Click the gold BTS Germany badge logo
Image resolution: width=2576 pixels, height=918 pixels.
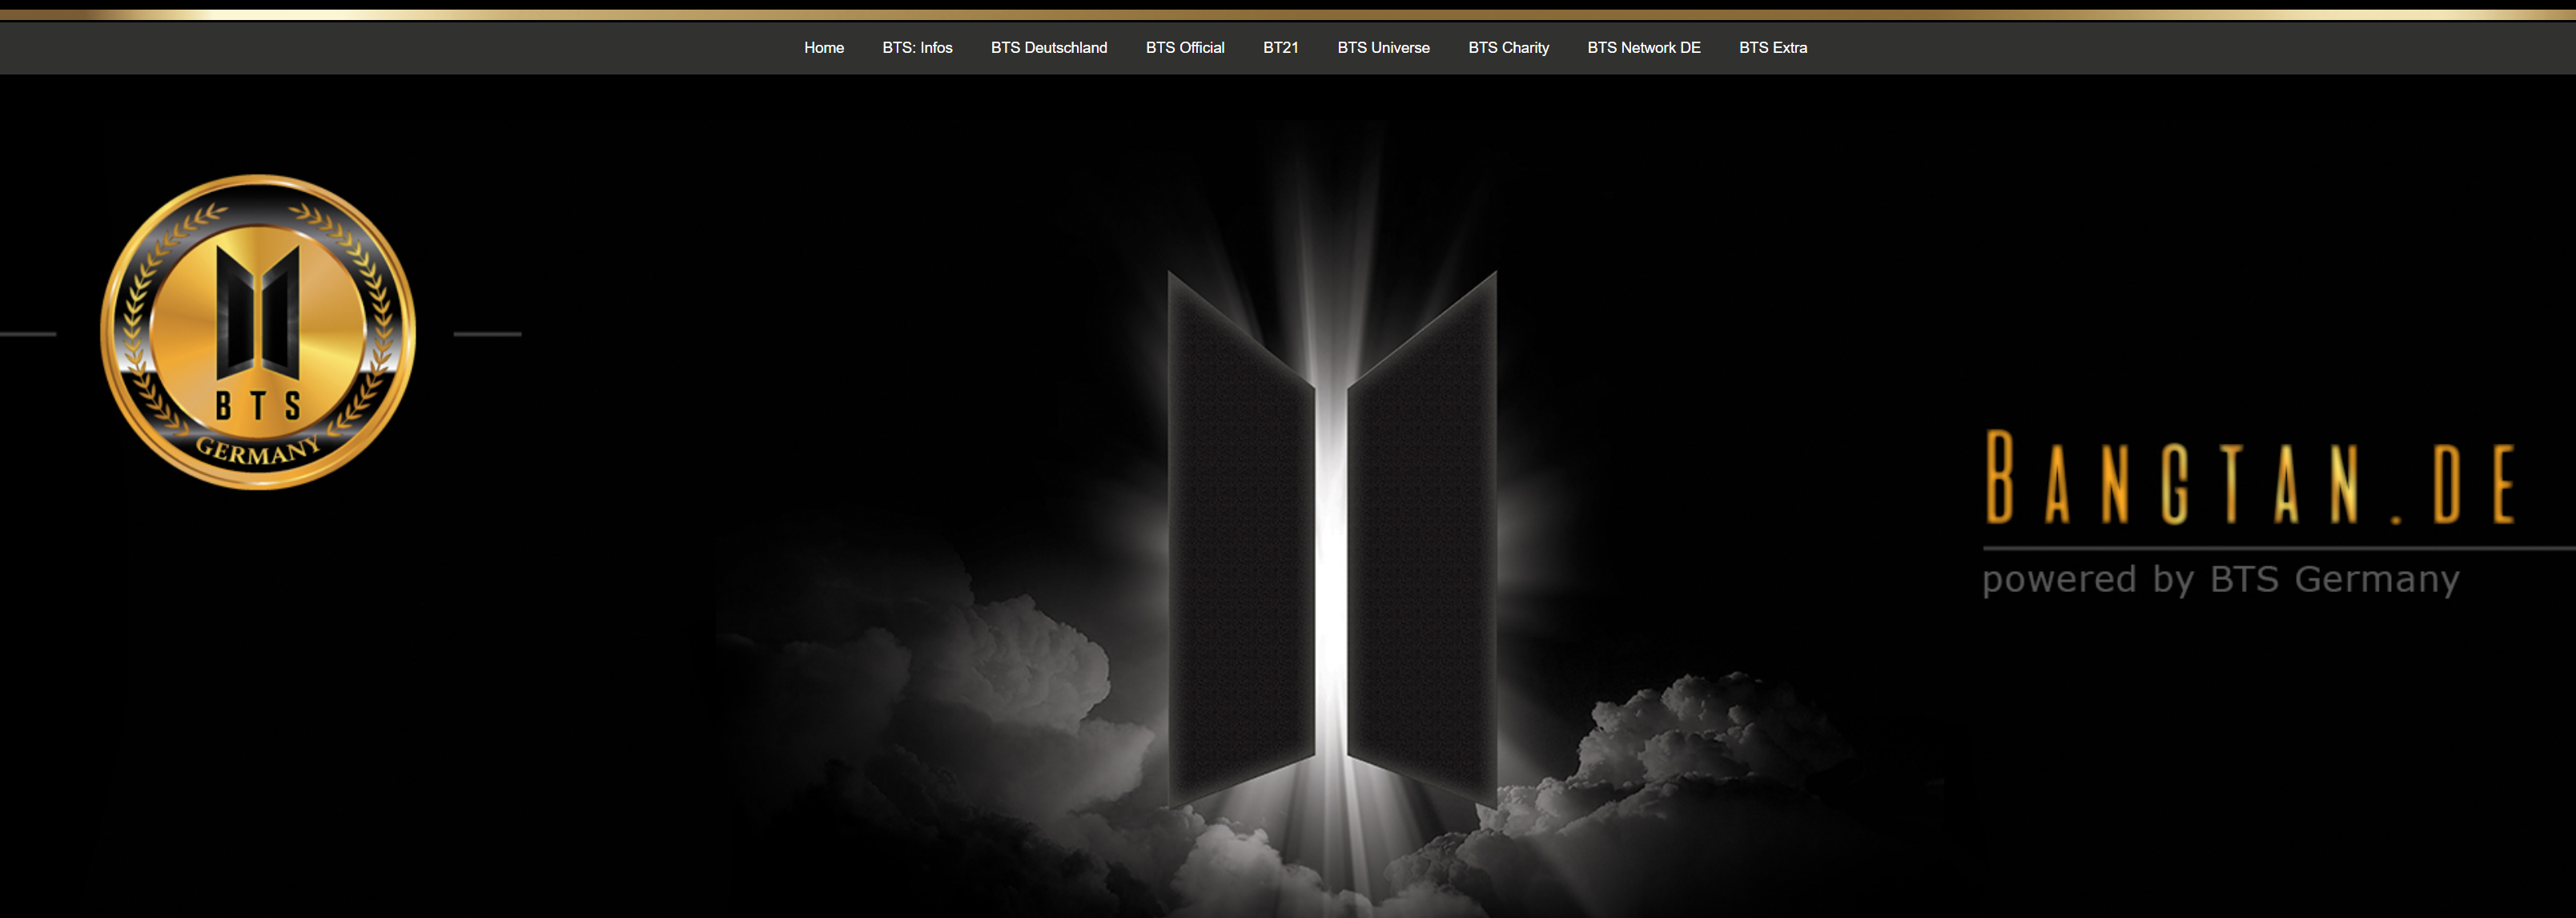point(258,332)
